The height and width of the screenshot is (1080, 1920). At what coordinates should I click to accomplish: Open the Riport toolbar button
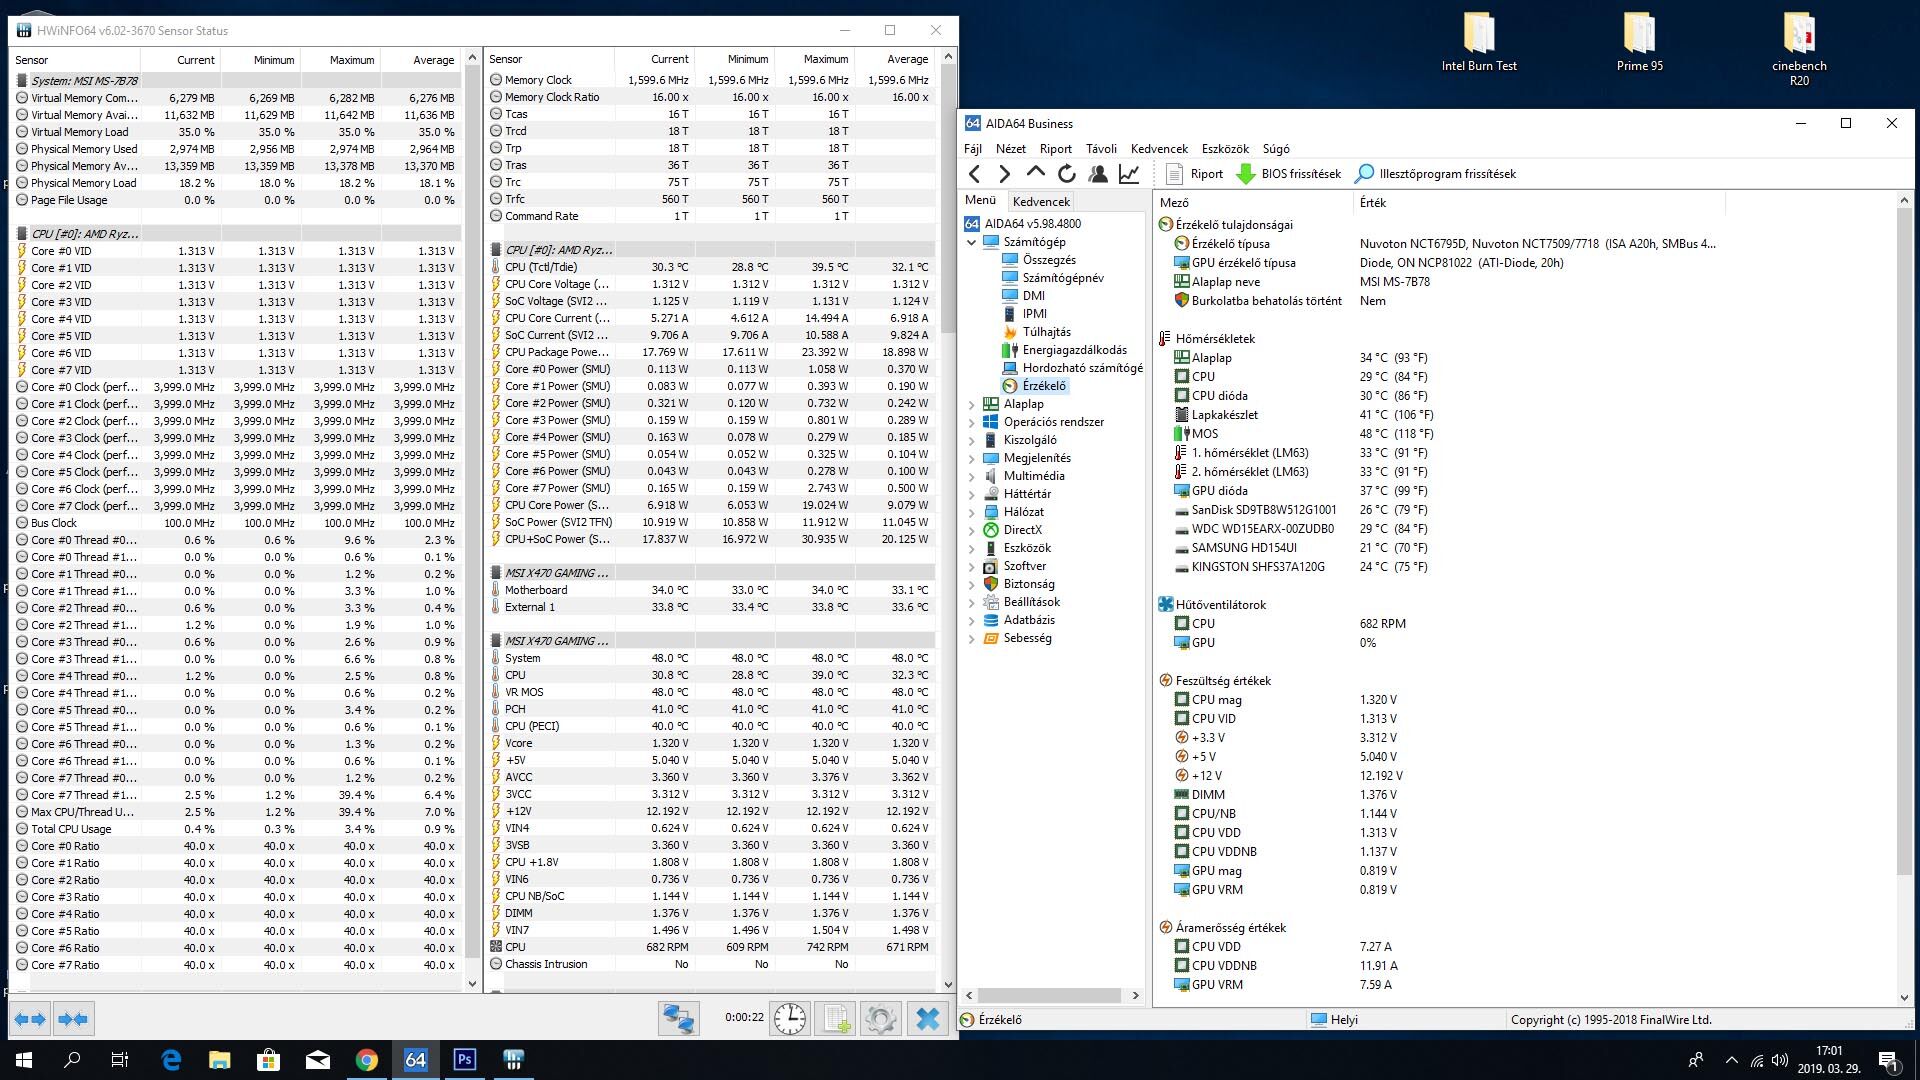pyautogui.click(x=1195, y=174)
